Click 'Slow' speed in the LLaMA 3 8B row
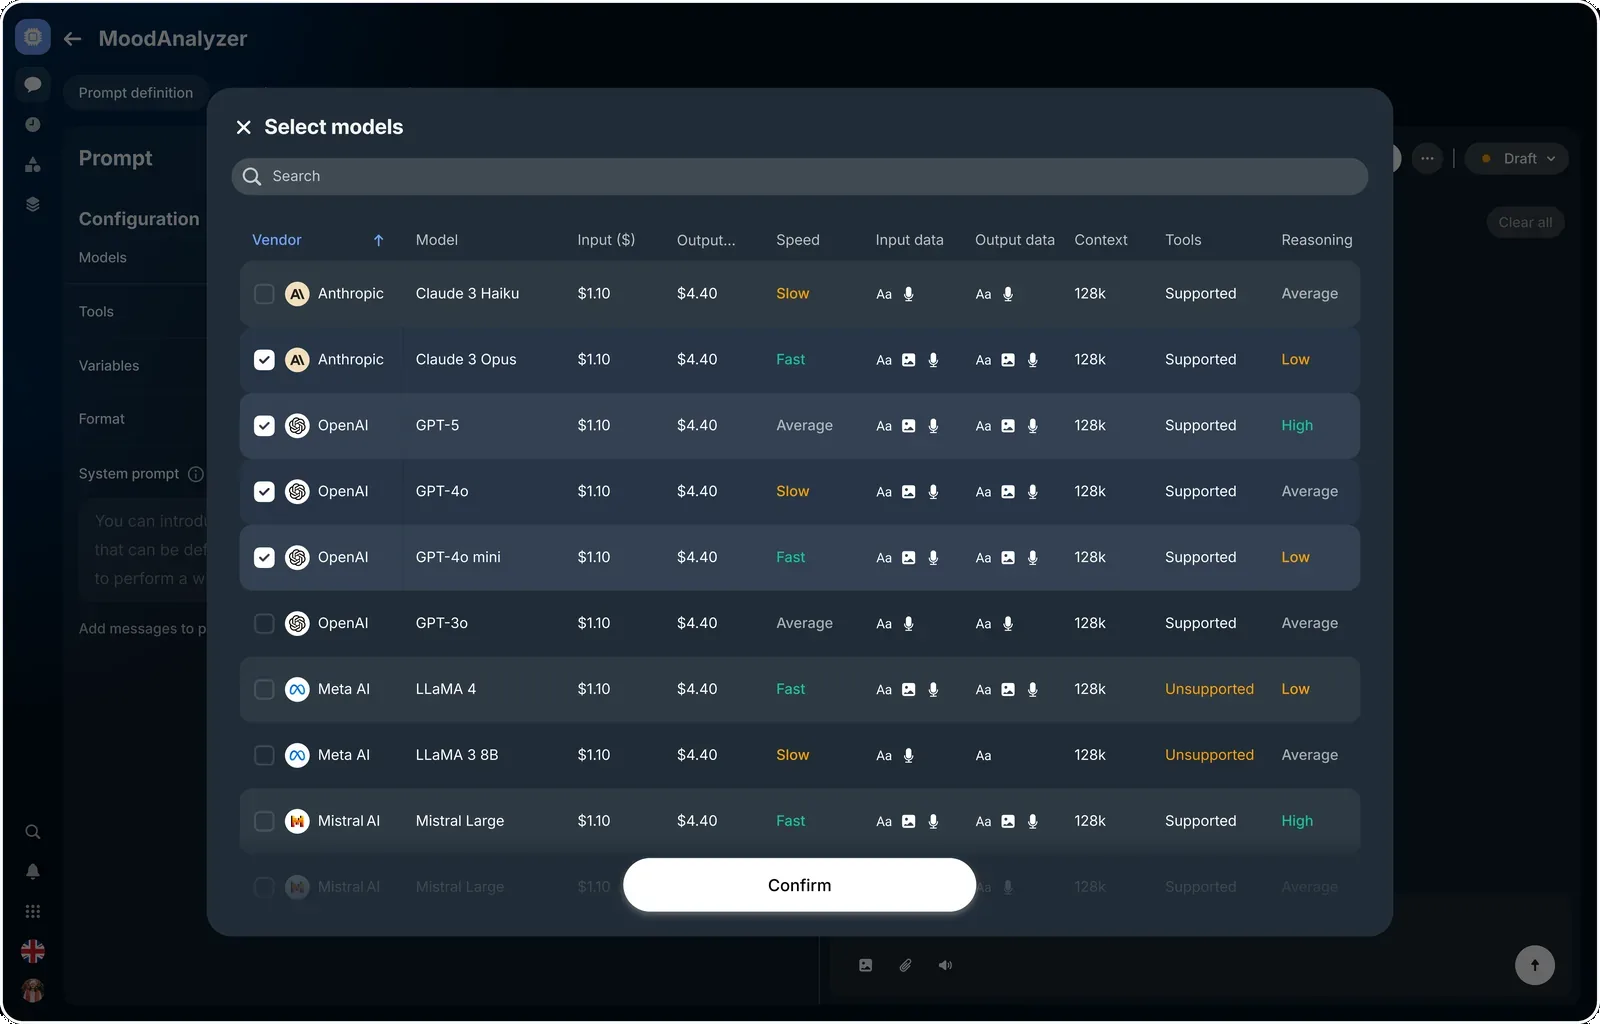The image size is (1600, 1024). [x=793, y=756]
